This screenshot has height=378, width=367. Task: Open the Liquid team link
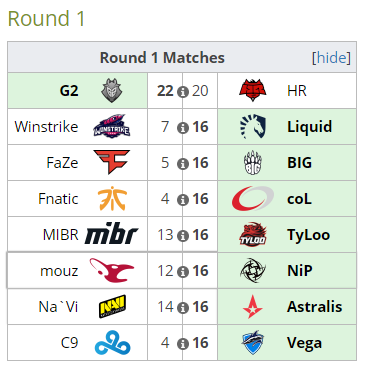pos(310,127)
